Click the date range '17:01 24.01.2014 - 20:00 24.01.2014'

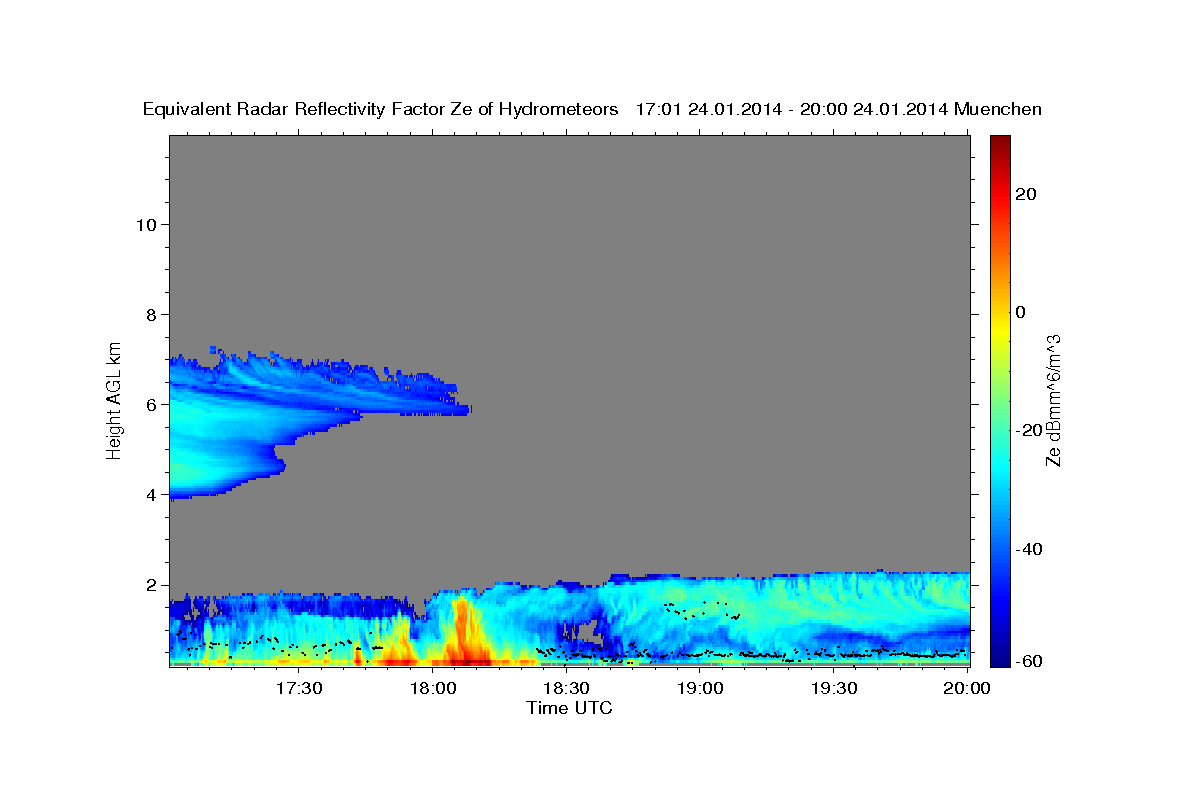(x=793, y=109)
